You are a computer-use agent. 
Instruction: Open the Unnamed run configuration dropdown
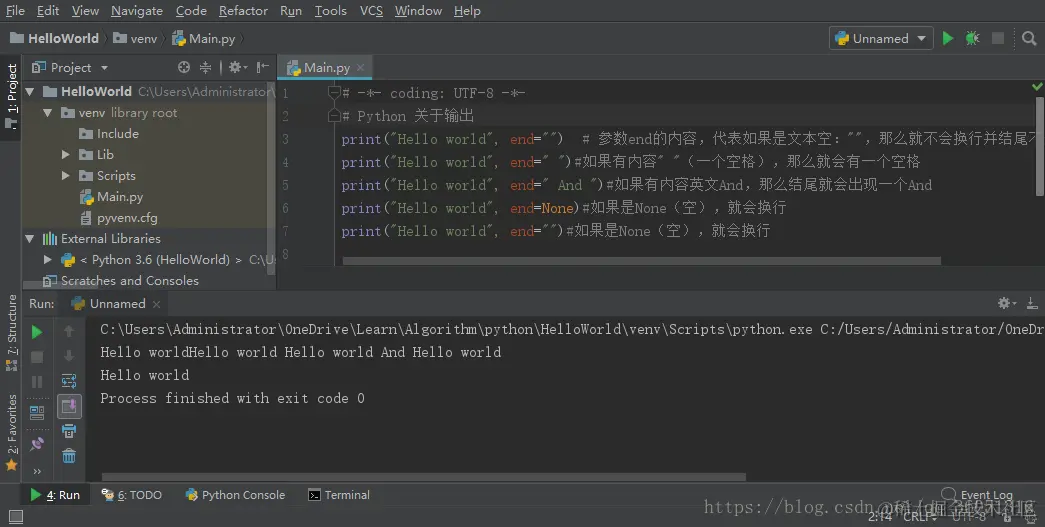(x=880, y=38)
